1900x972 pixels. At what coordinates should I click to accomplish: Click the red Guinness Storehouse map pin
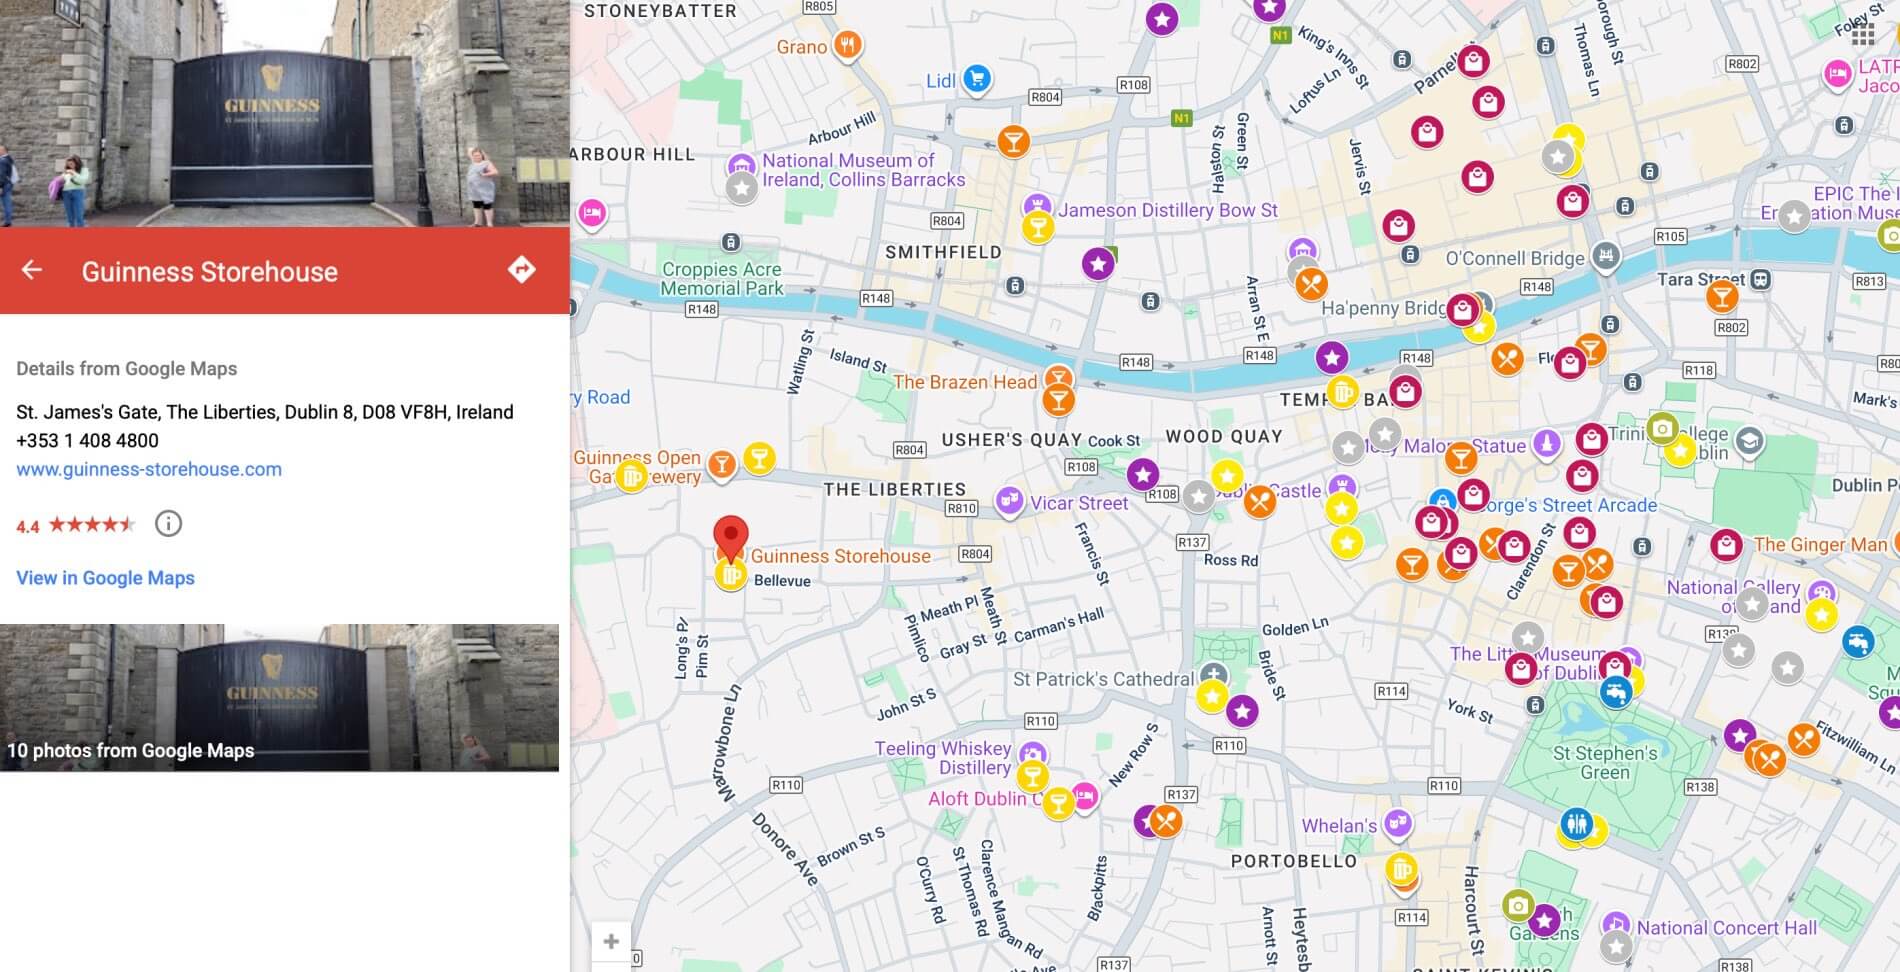pos(731,536)
